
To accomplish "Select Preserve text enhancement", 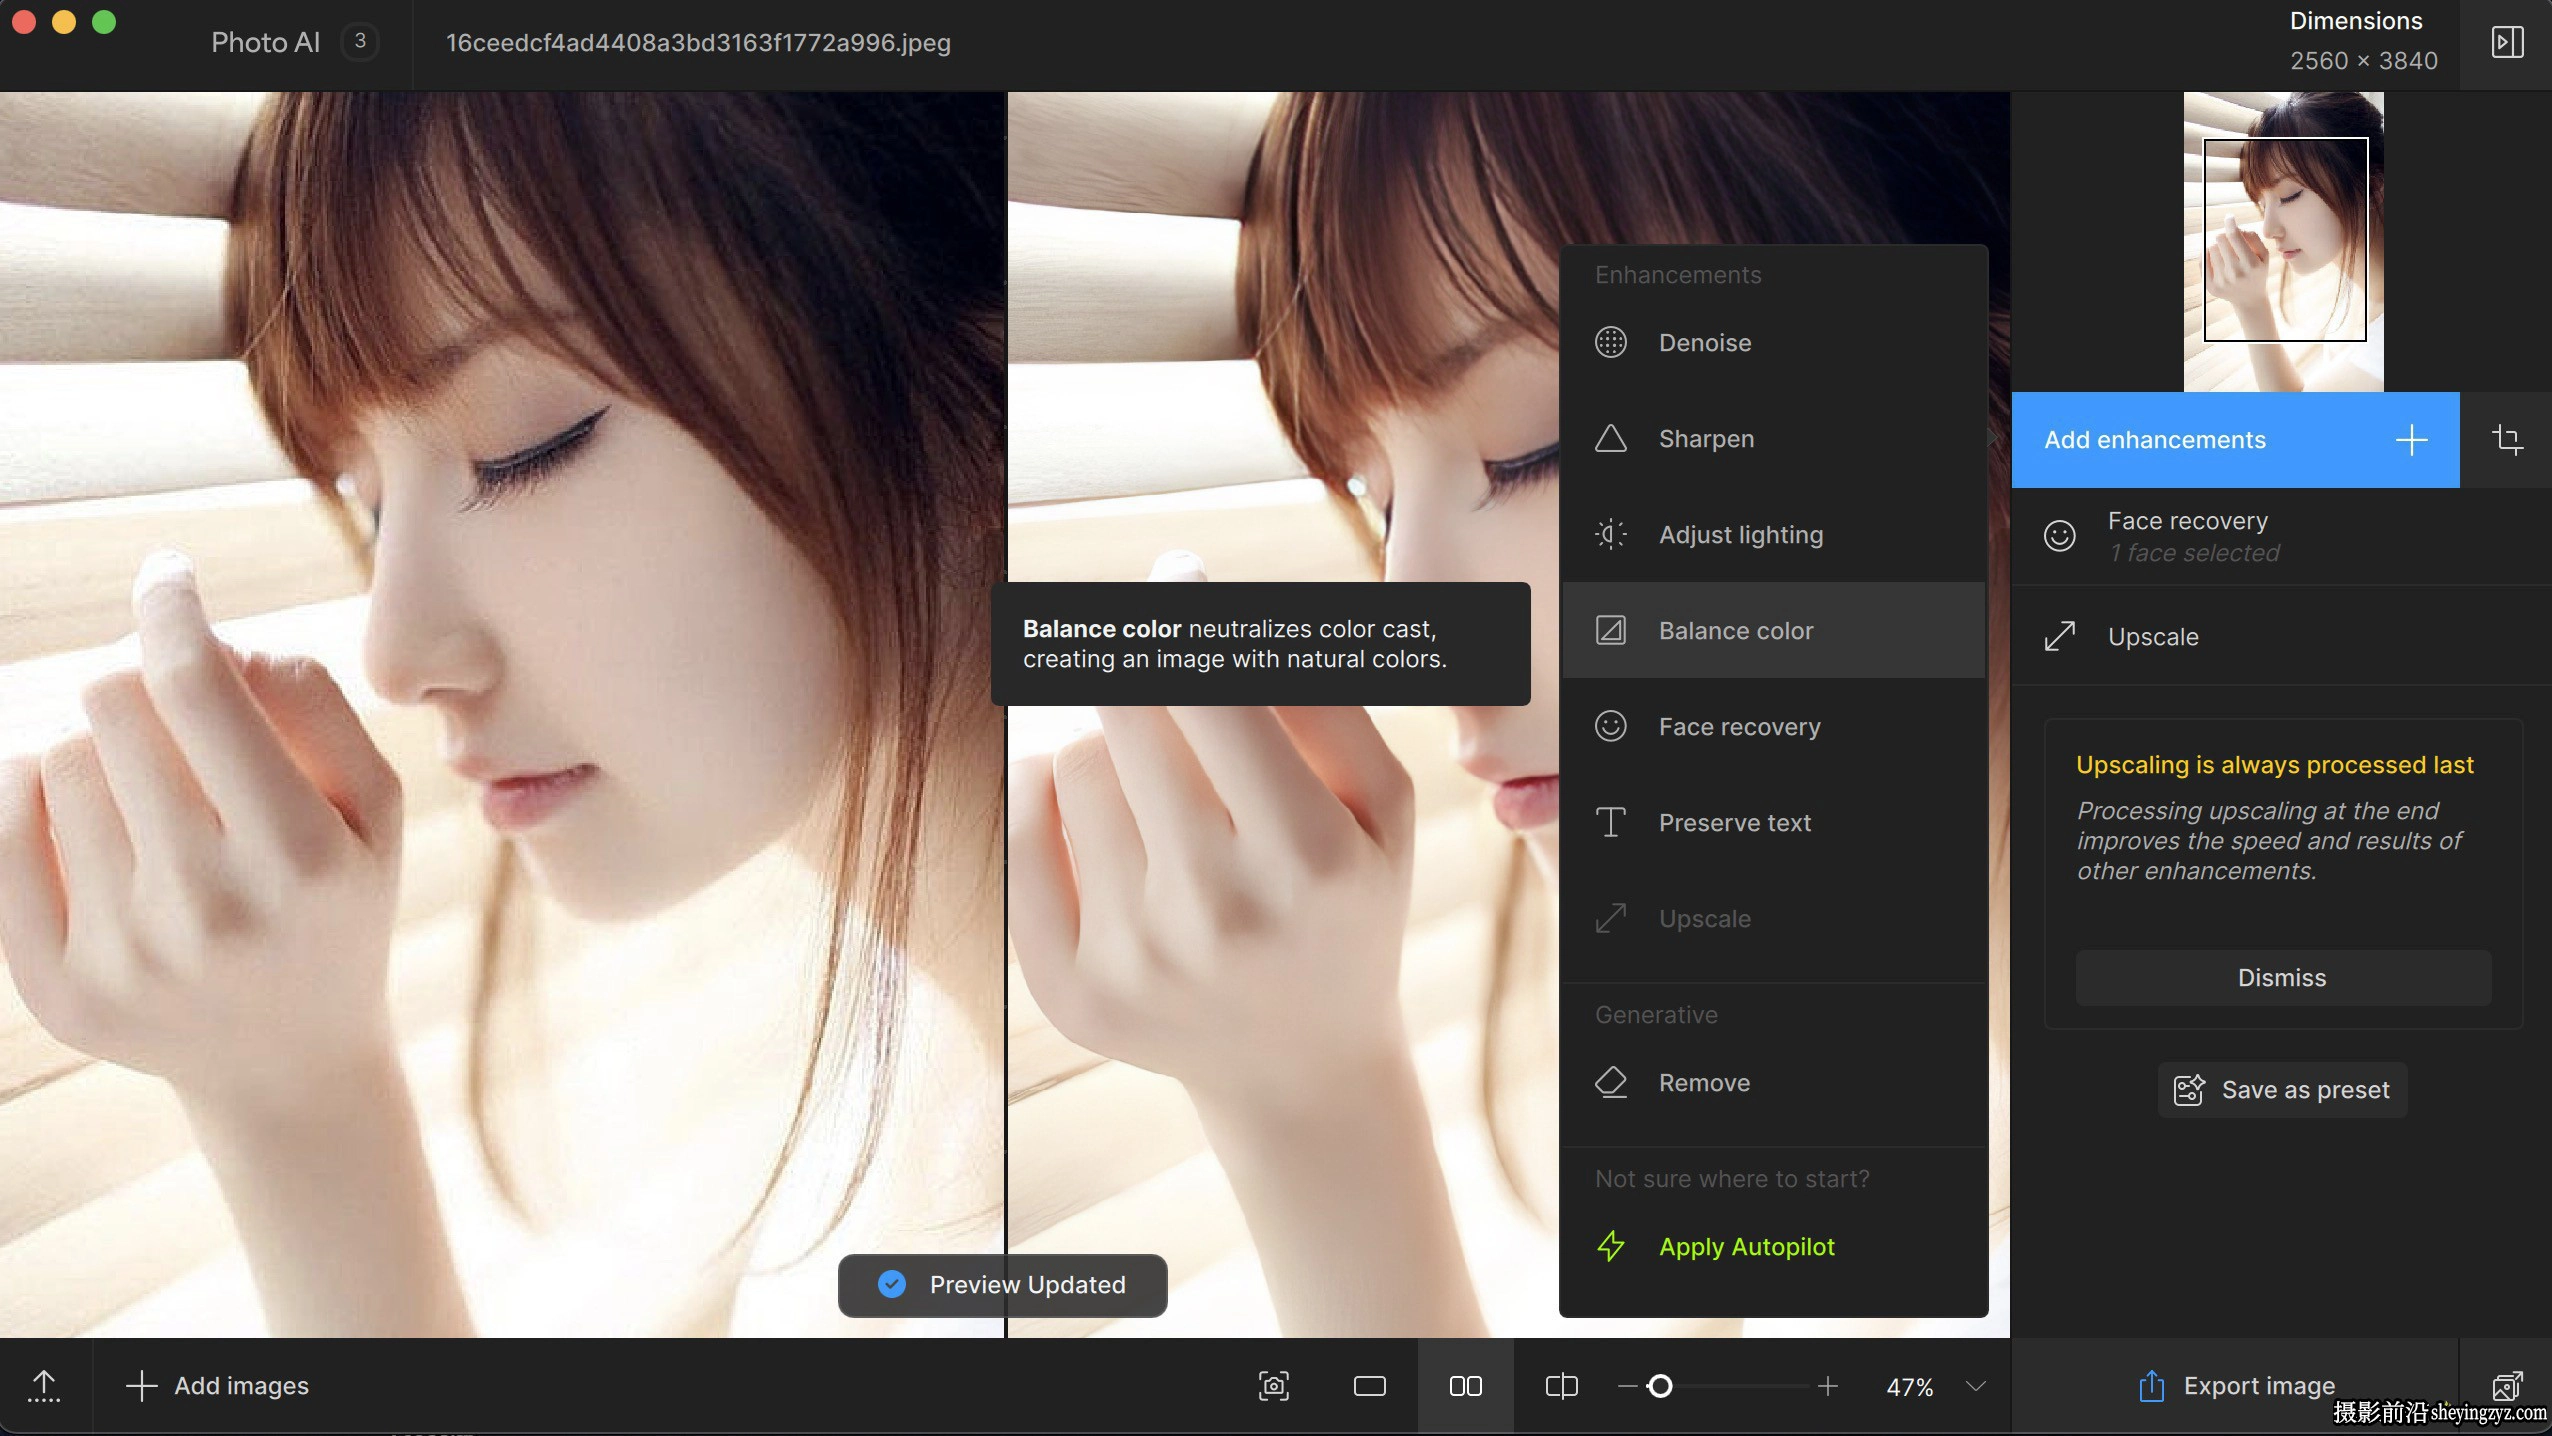I will (x=1773, y=822).
